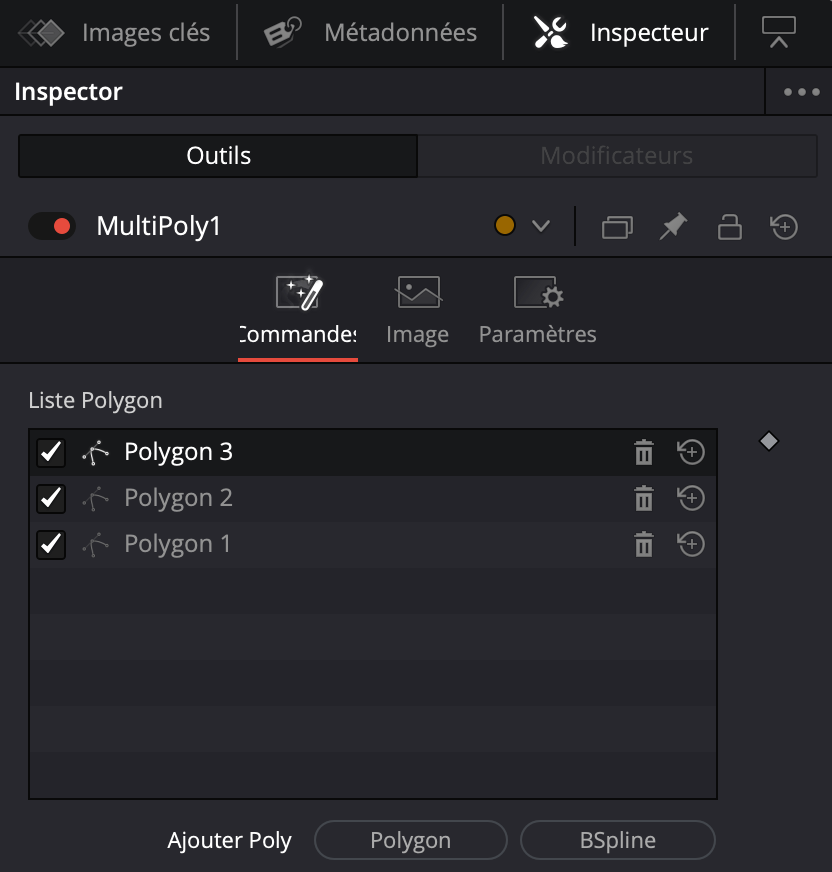Add a BSpline shape via Ajouter Poly
The width and height of the screenshot is (832, 872).
click(x=617, y=840)
